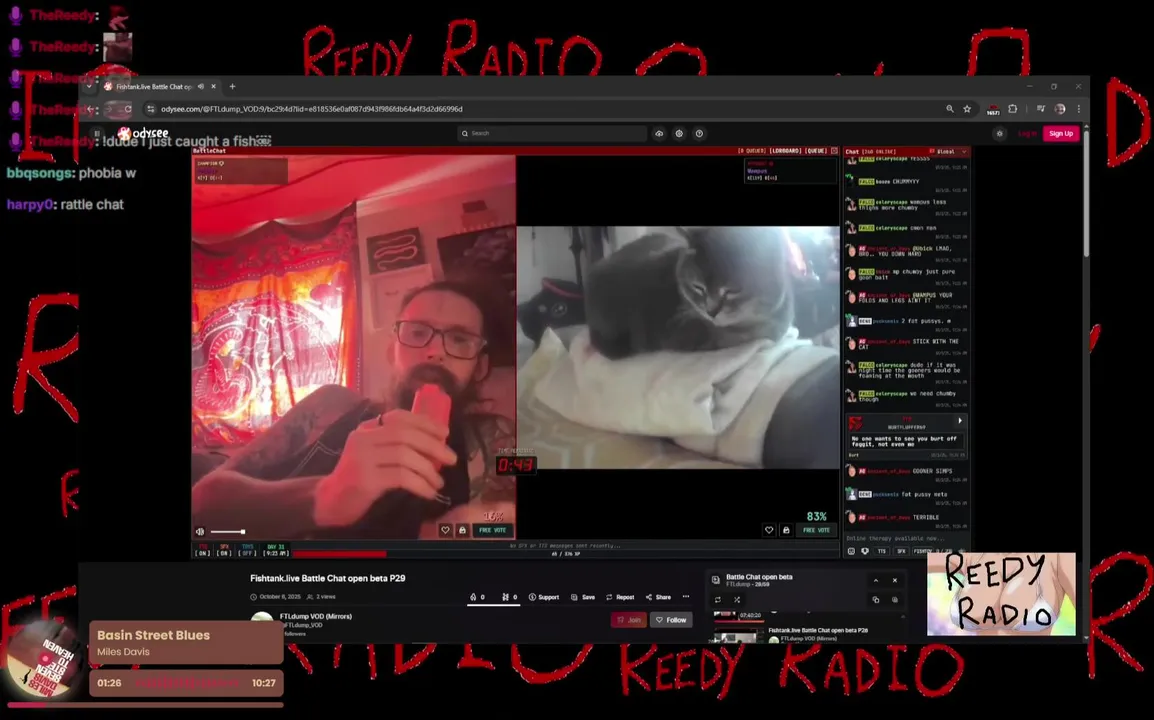Collapse the Battle Chat open beta playlist
Image resolution: width=1154 pixels, height=720 pixels.
[876, 580]
